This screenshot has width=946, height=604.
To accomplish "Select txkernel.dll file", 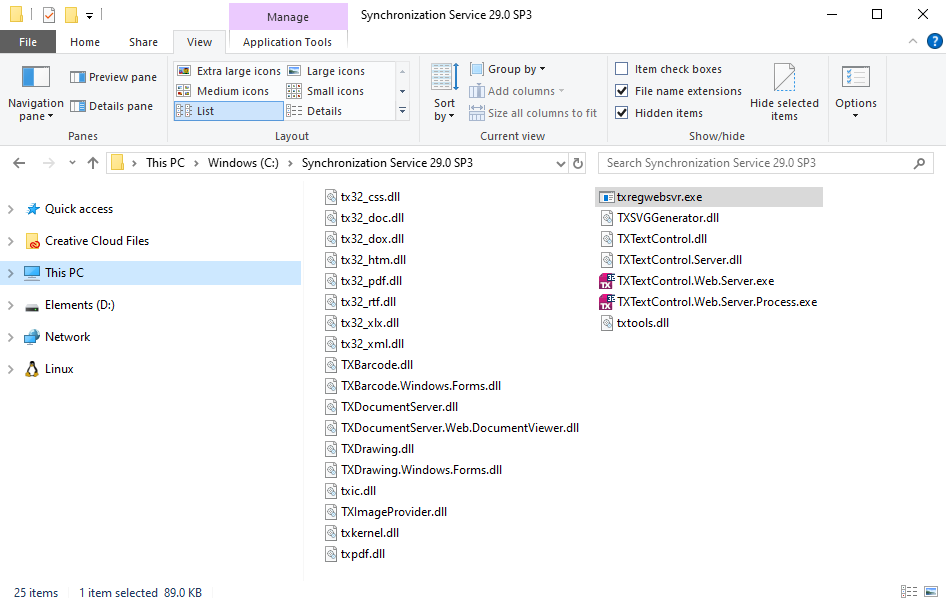I will click(362, 533).
